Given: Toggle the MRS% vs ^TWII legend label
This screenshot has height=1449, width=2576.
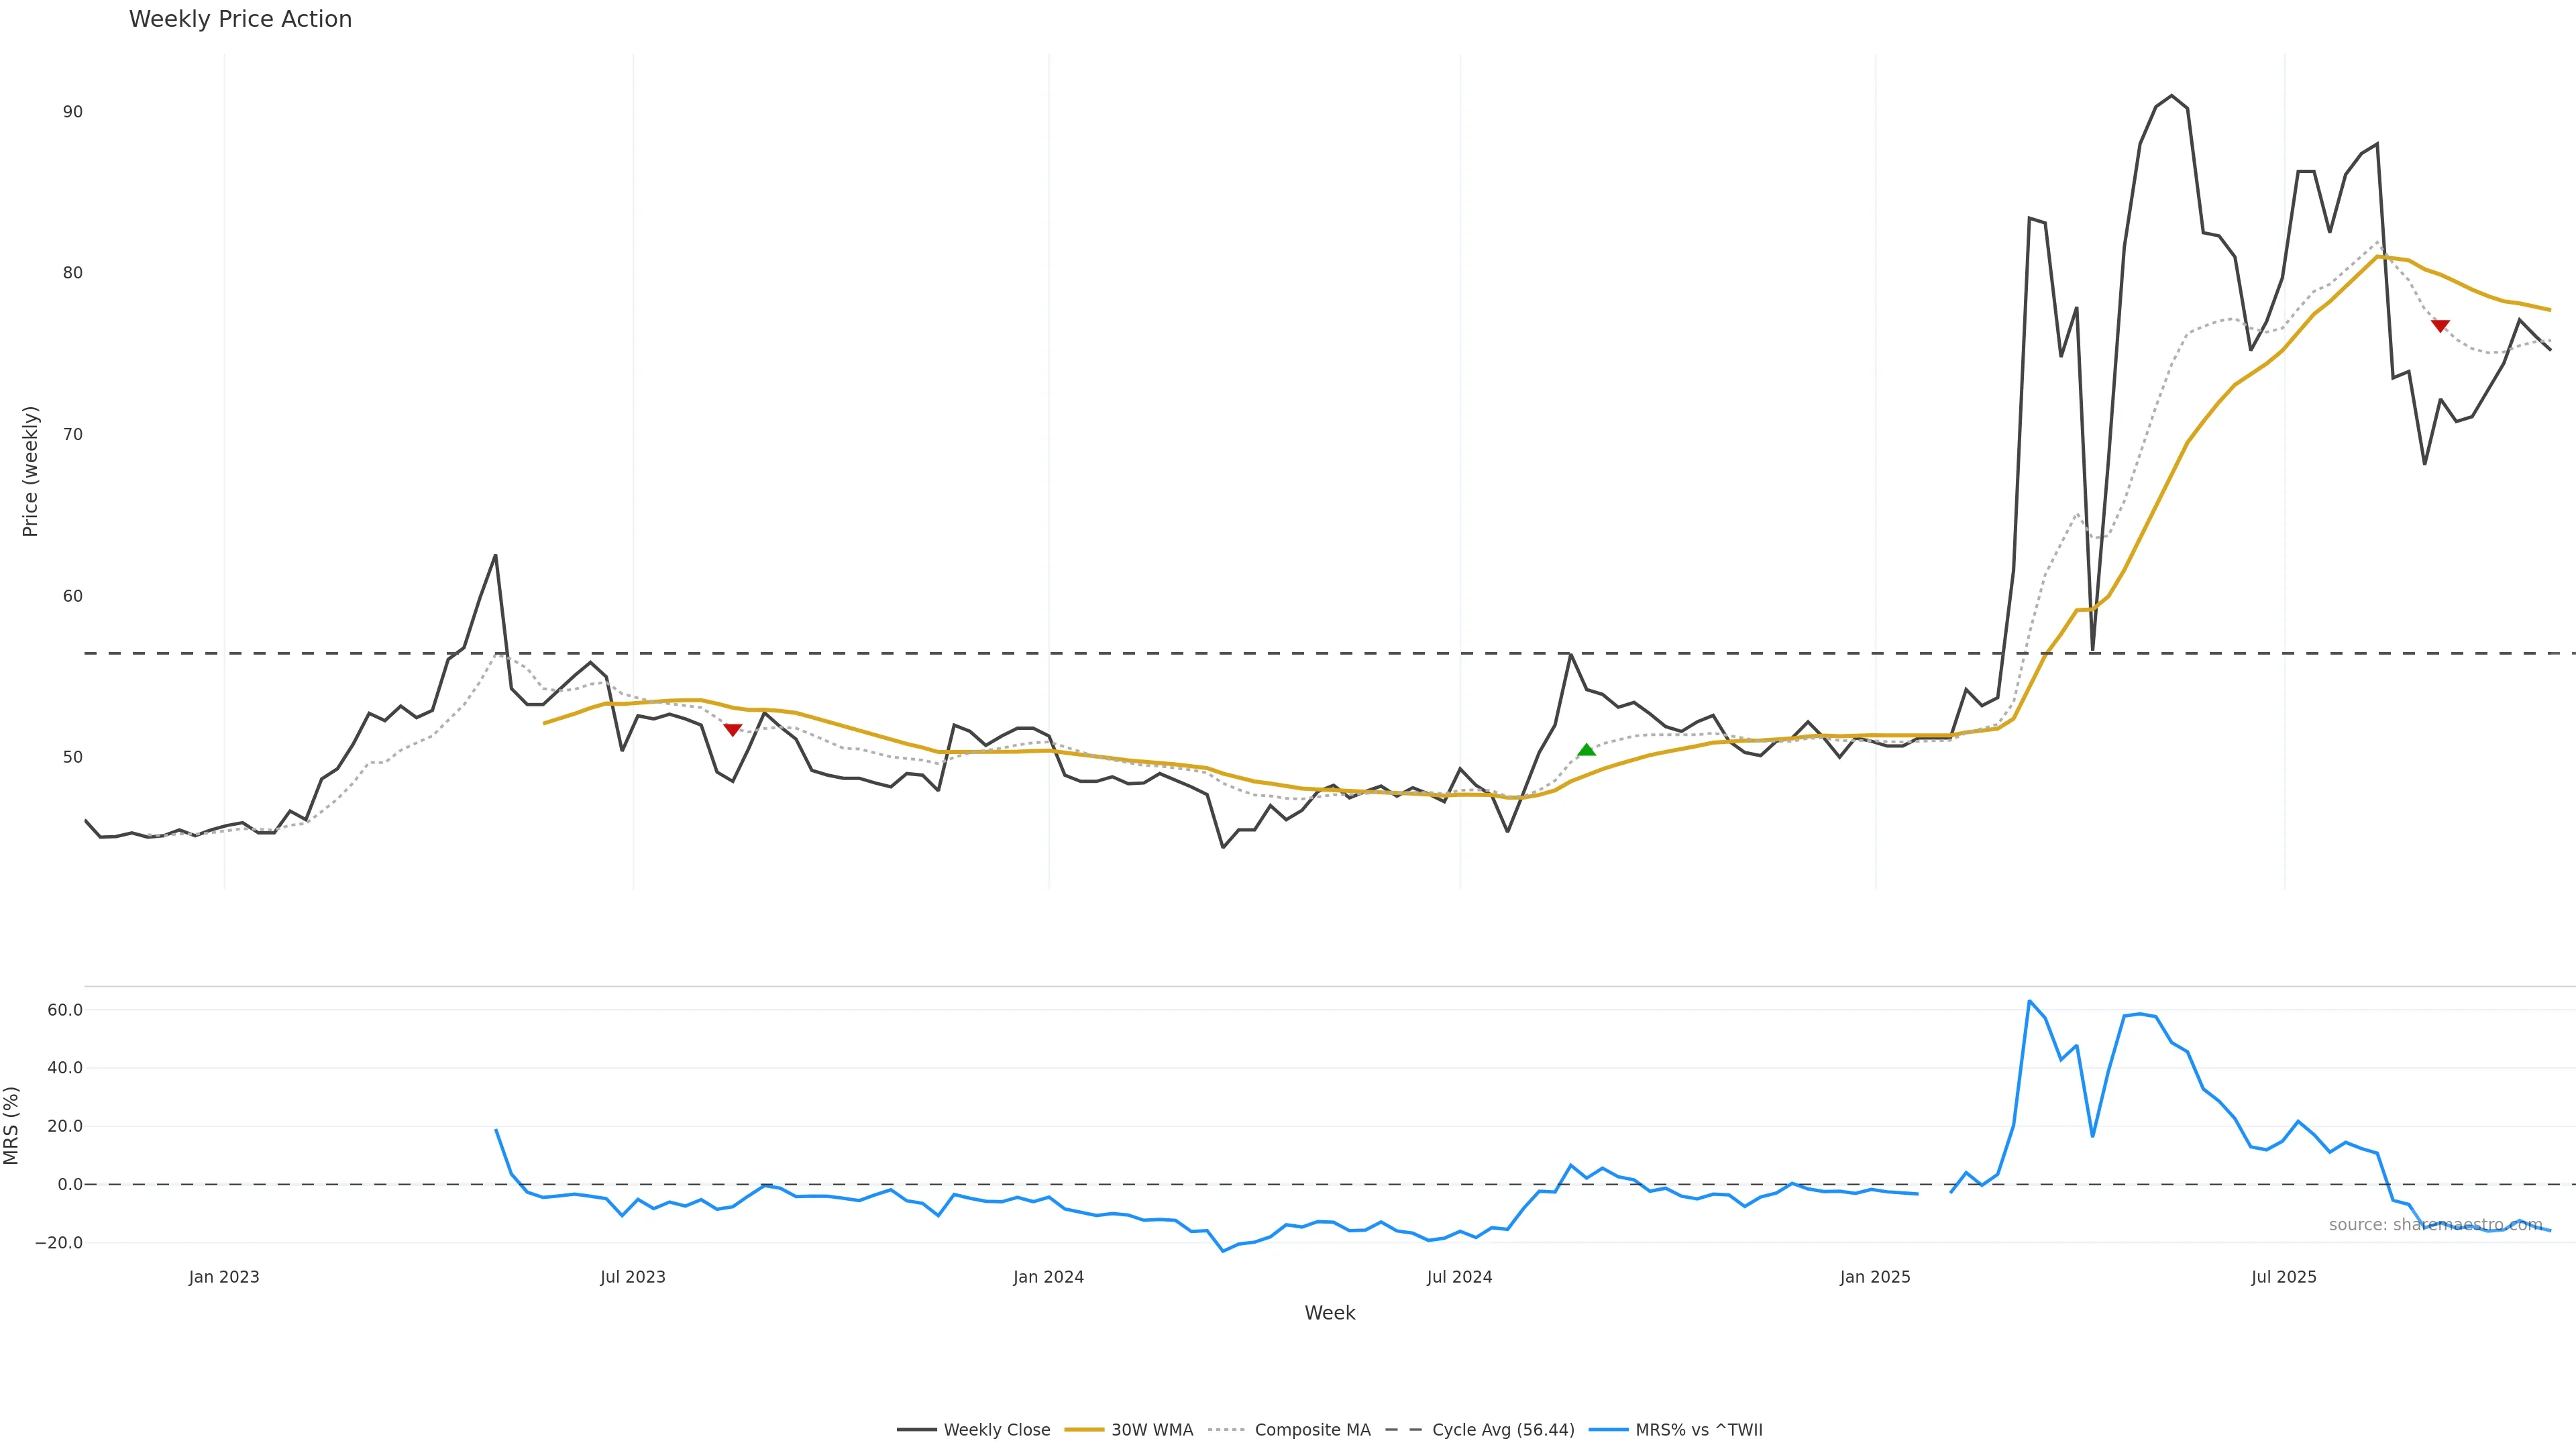Looking at the screenshot, I should 1698,1430.
